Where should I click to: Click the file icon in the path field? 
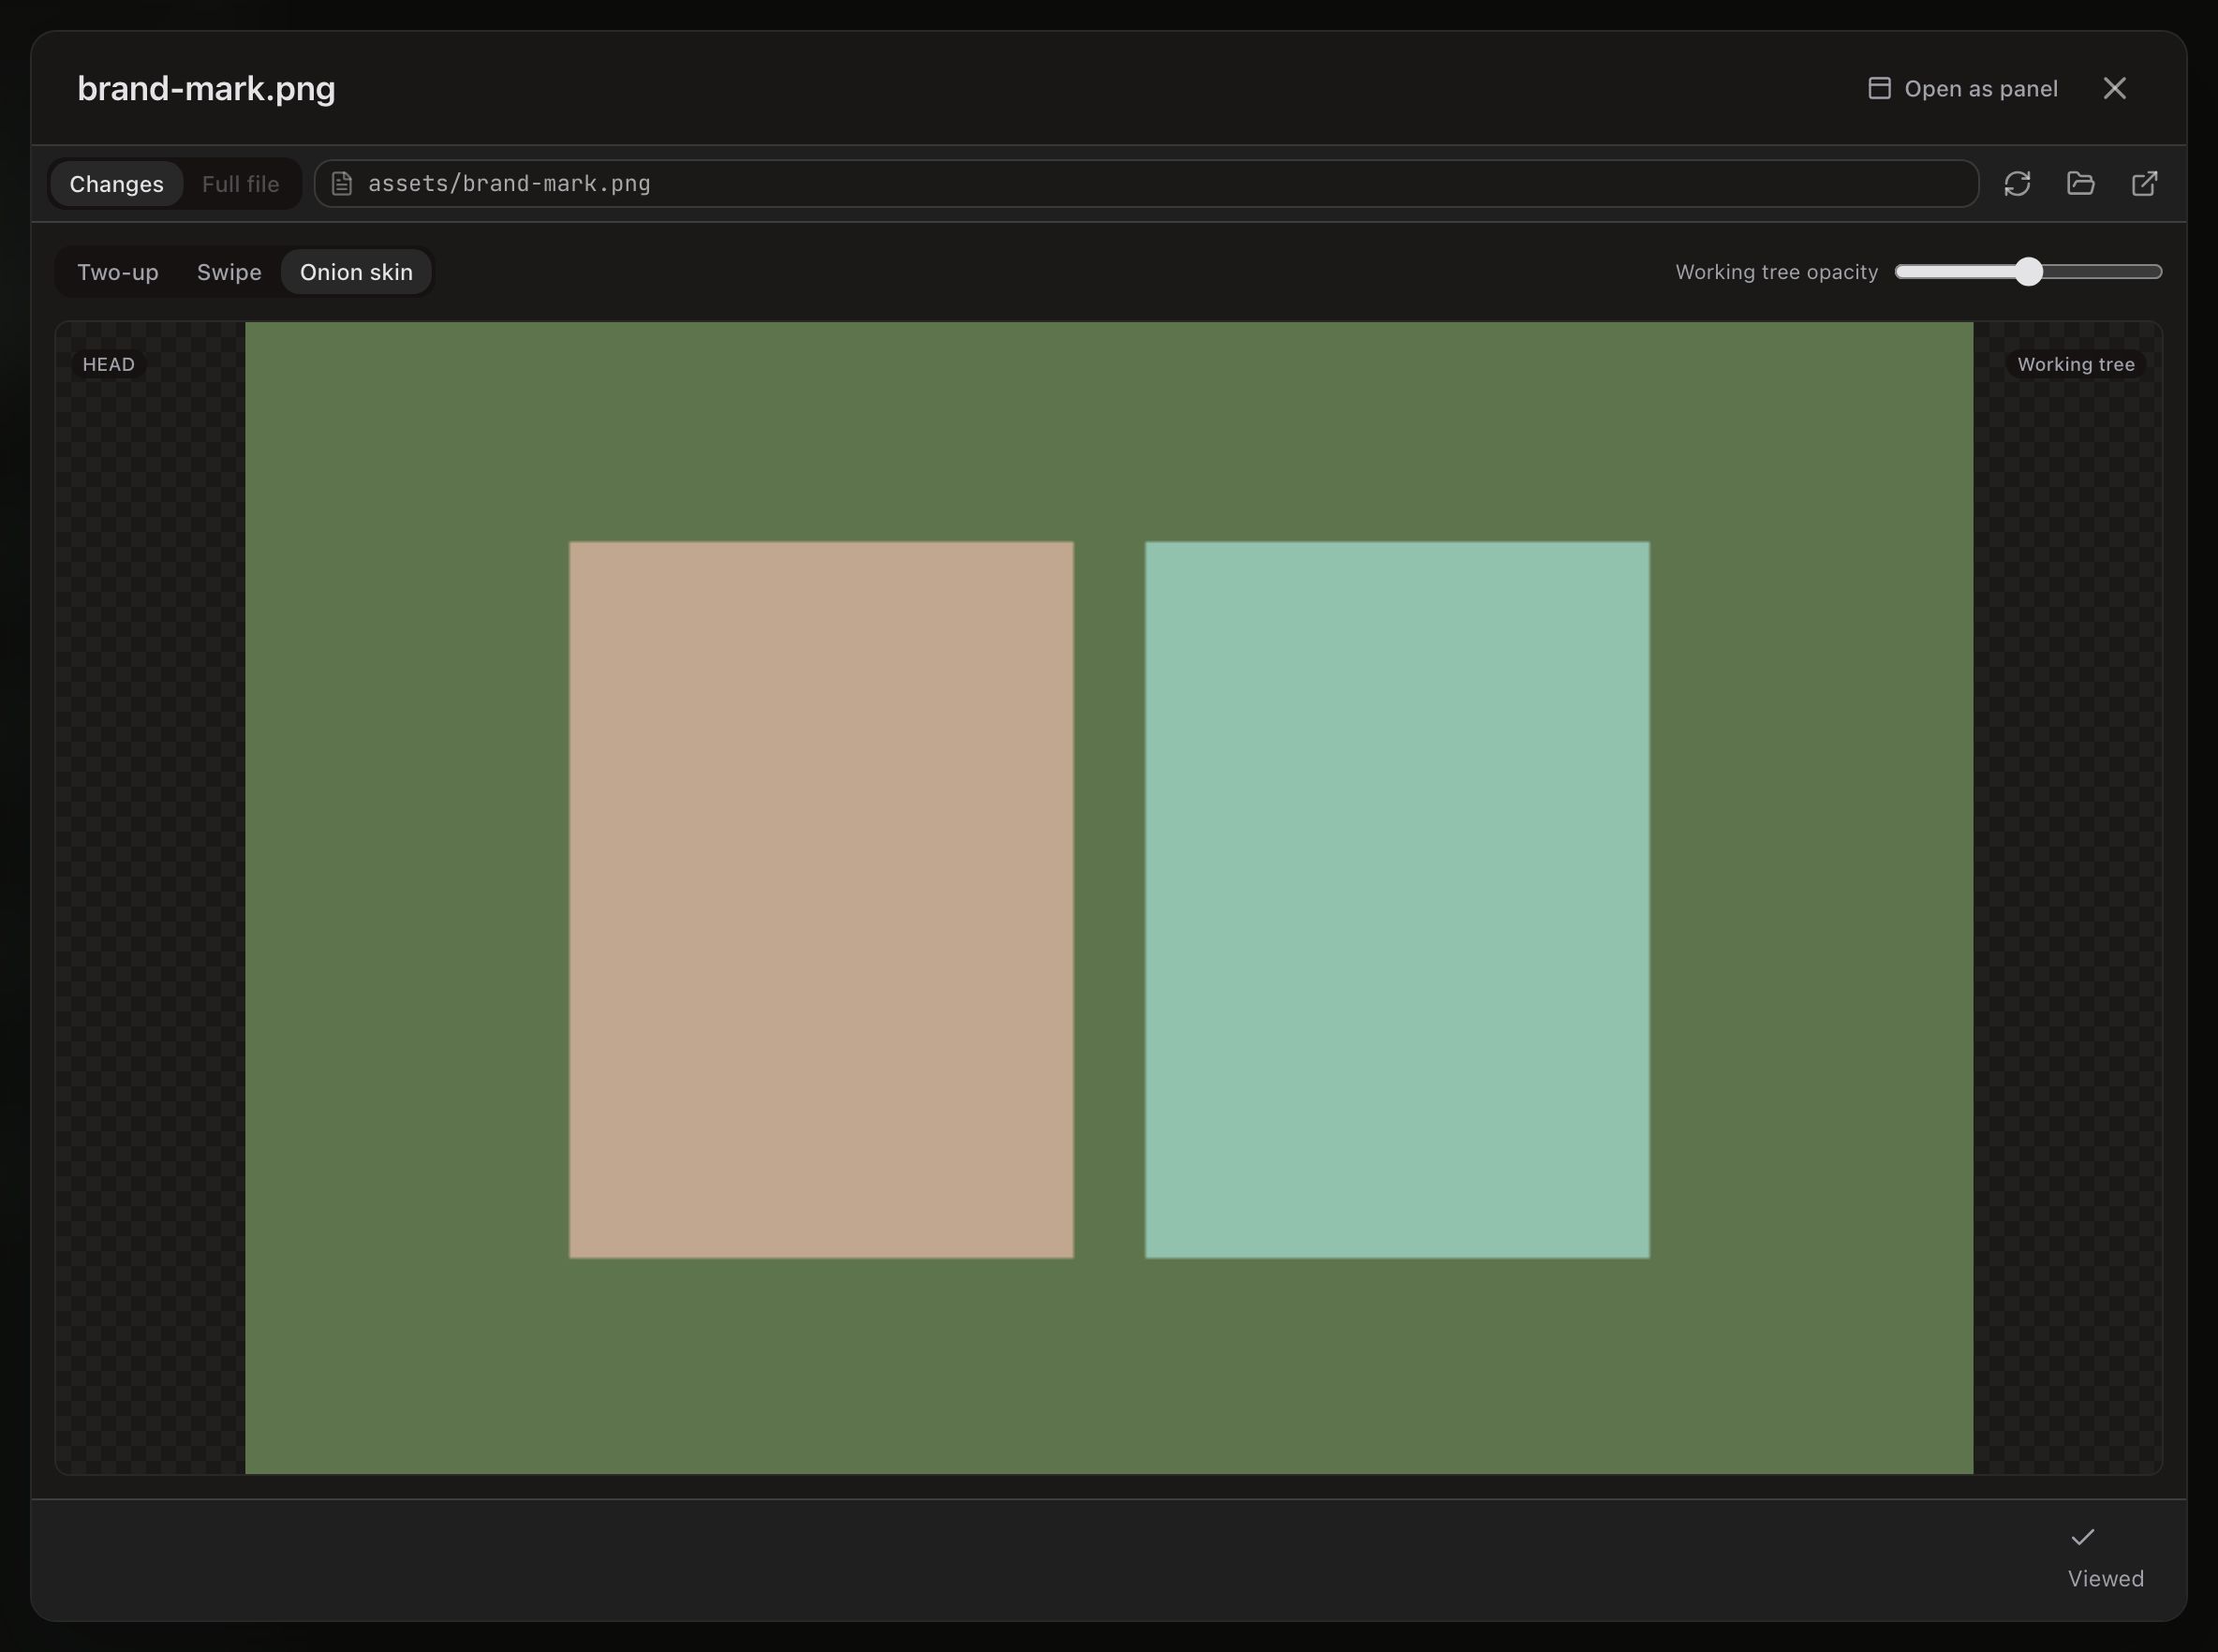(x=342, y=184)
